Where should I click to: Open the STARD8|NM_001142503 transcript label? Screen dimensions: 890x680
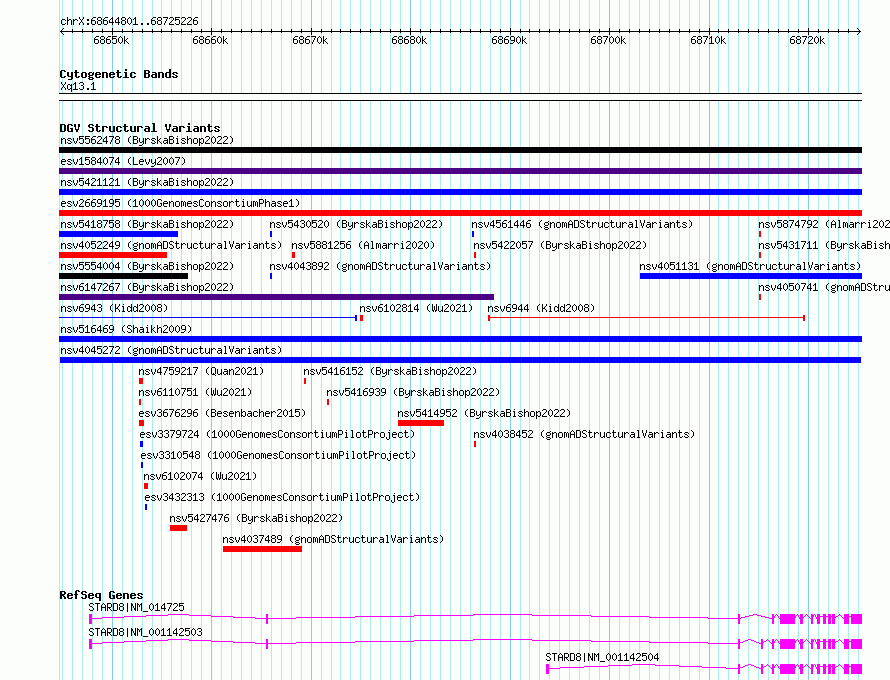pyautogui.click(x=145, y=632)
